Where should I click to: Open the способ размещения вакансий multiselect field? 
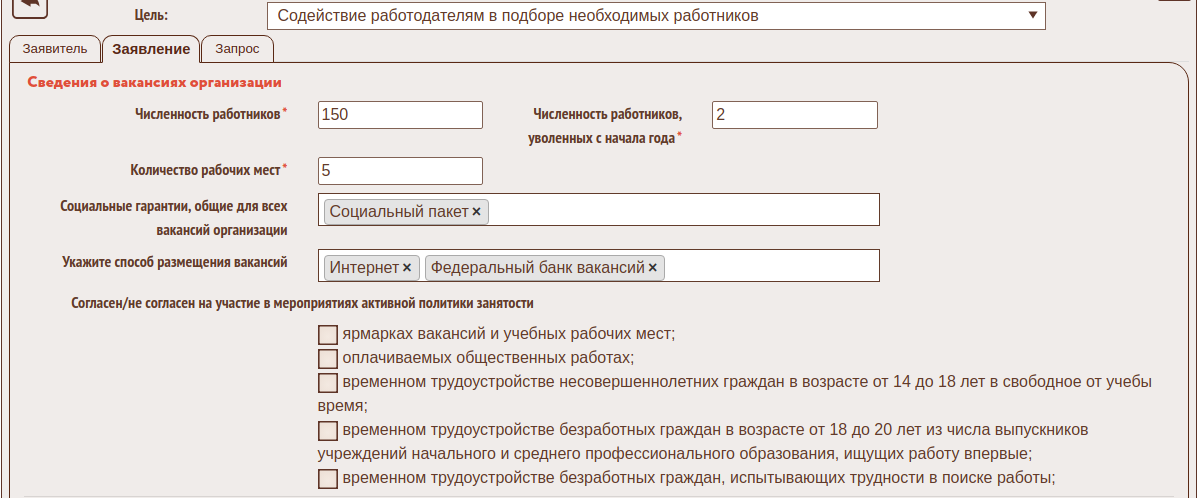coord(770,267)
